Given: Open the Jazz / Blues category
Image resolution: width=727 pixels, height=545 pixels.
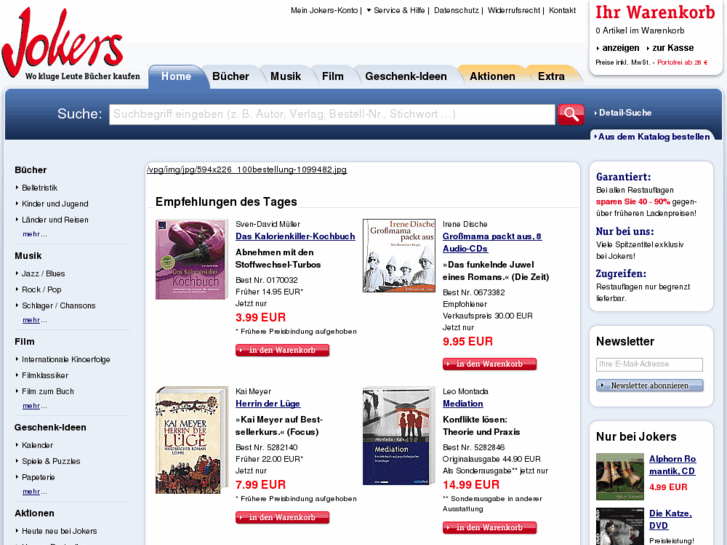Looking at the screenshot, I should coord(43,274).
